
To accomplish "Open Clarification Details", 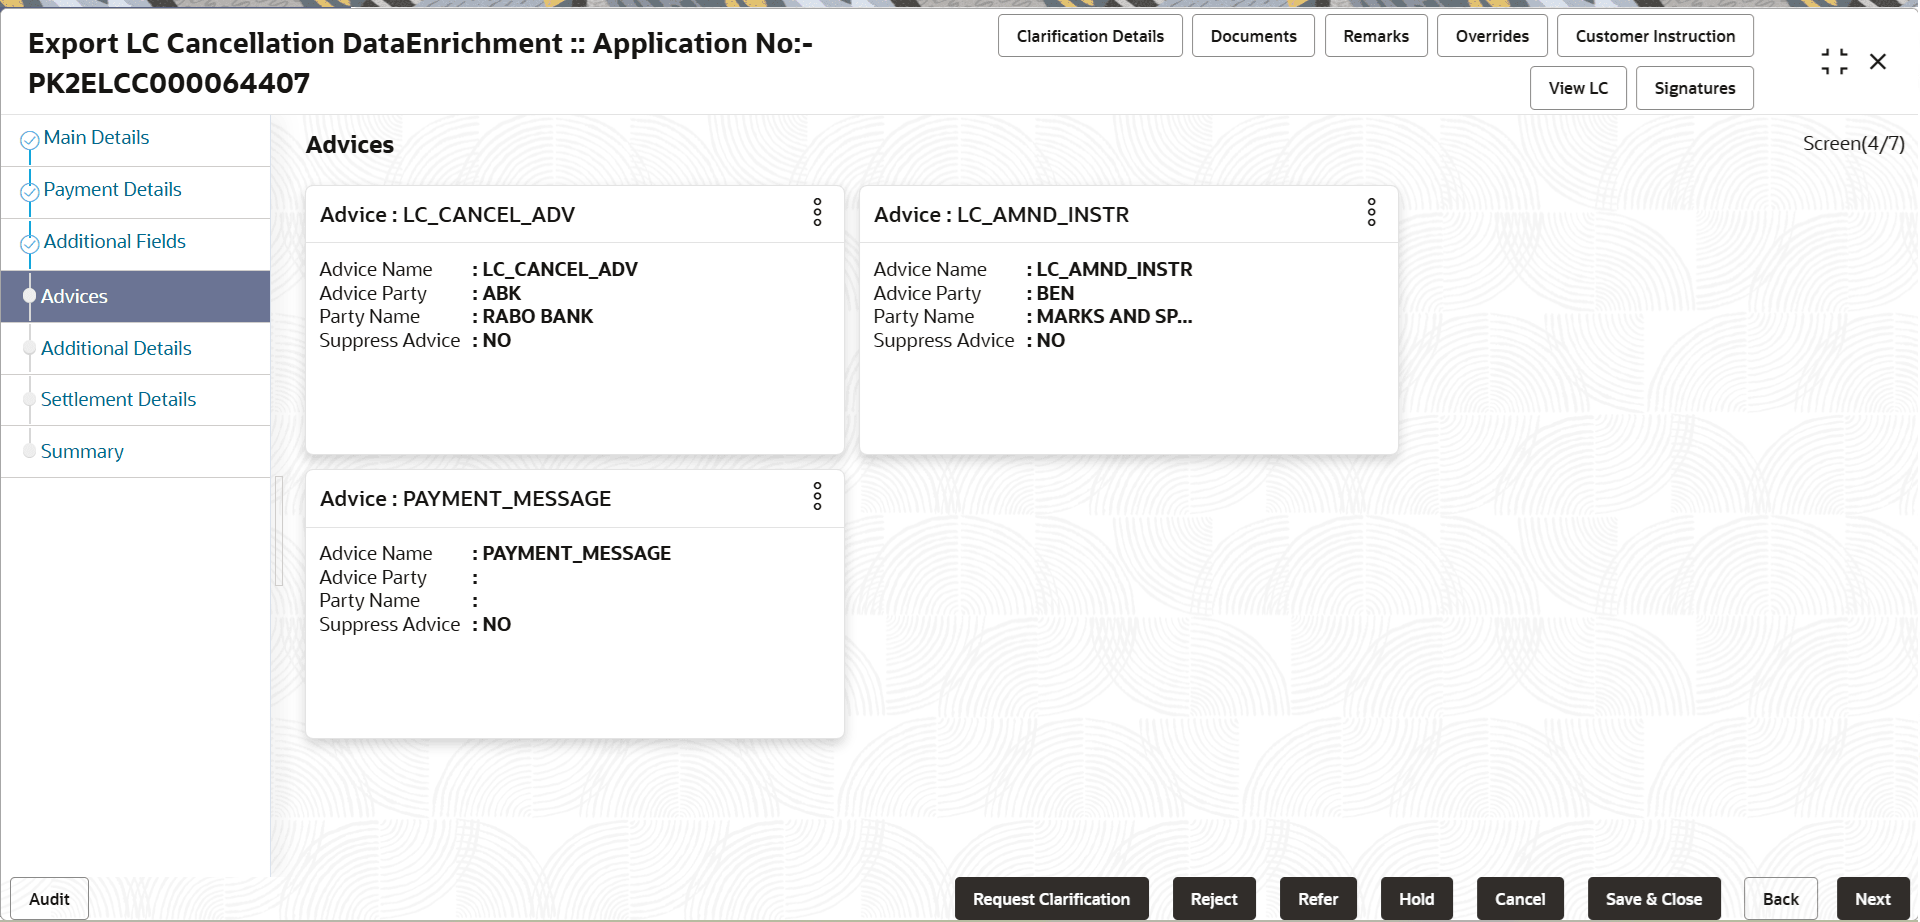I will pos(1090,36).
